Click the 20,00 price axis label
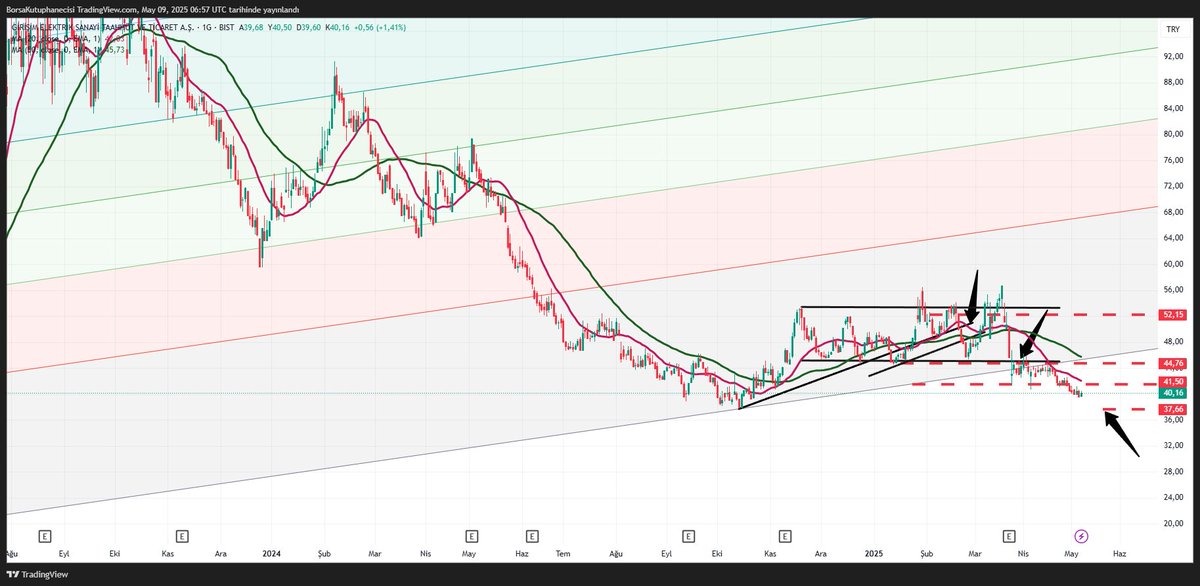This screenshot has height=586, width=1200. click(1173, 523)
